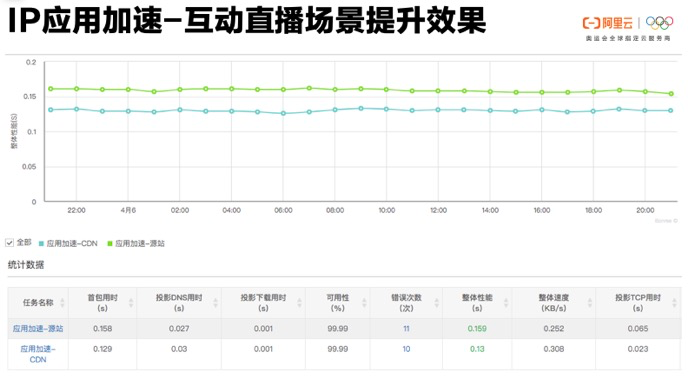Sort by 整体速度 column arrows
695x386 pixels.
tap(590, 303)
